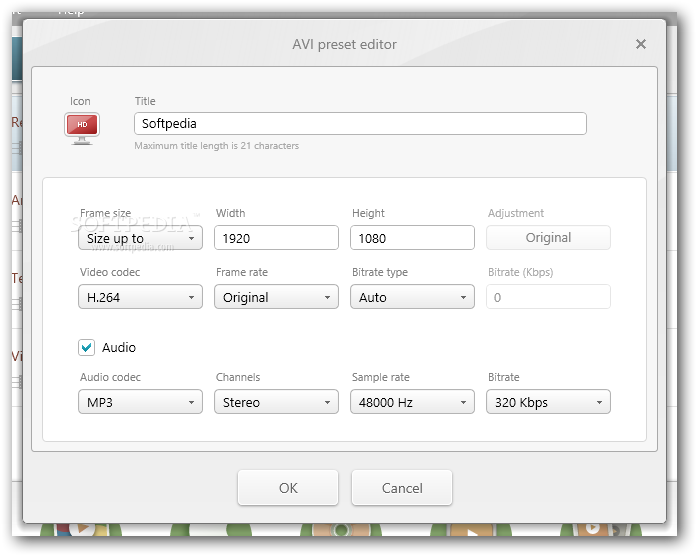Close the AVI preset editor dialog
The image size is (697, 556).
[641, 44]
